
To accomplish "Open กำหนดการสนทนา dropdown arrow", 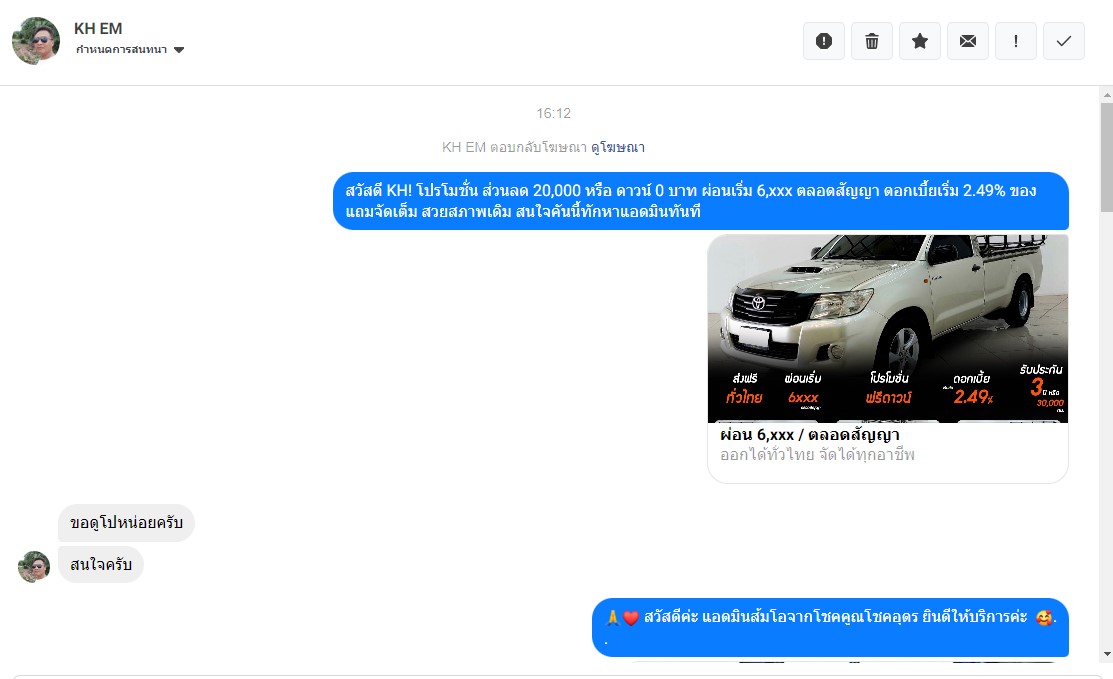I will pos(179,50).
